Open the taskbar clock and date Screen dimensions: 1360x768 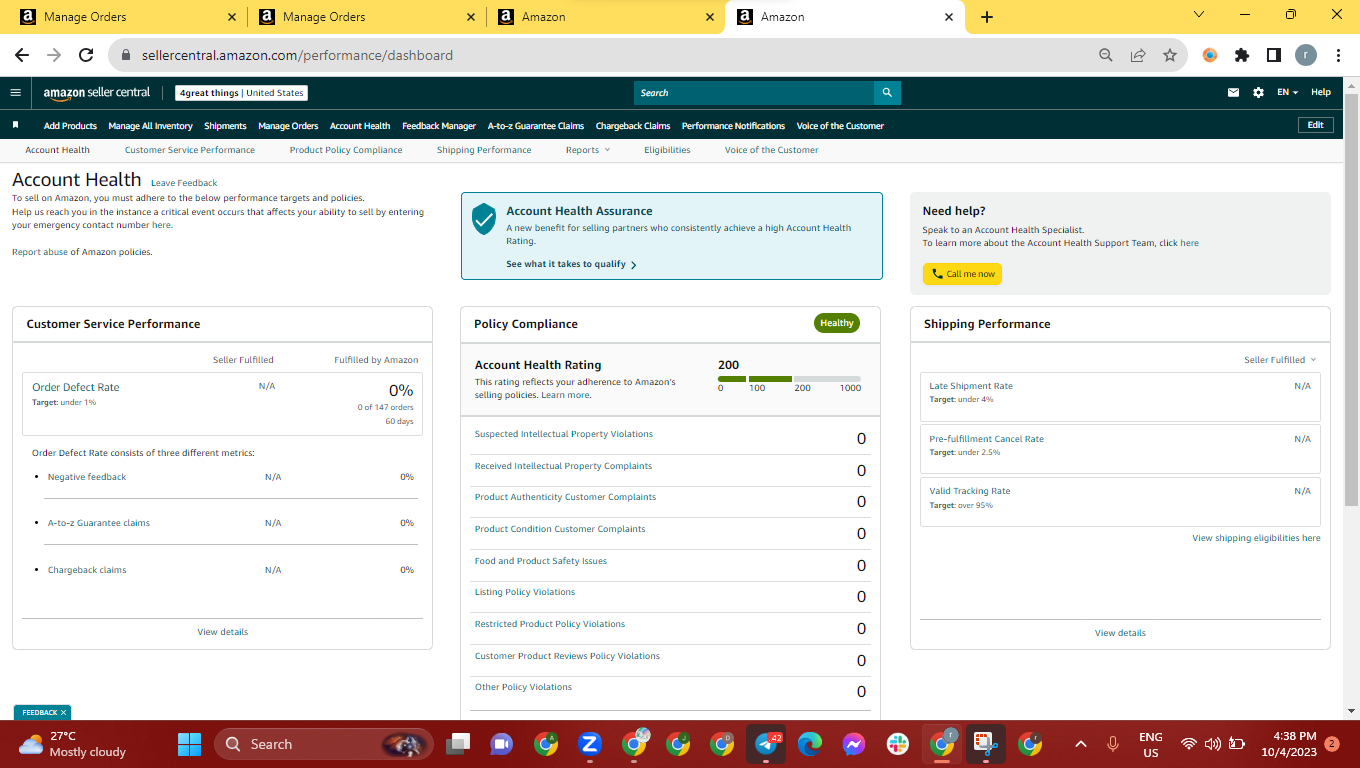tap(1288, 744)
